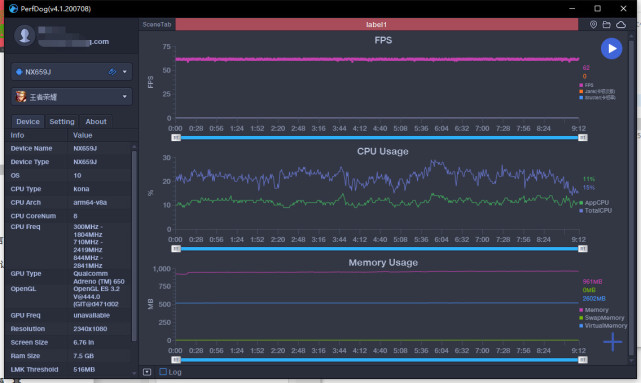
Task: Click the link icon beside NX659J
Action: [x=112, y=72]
